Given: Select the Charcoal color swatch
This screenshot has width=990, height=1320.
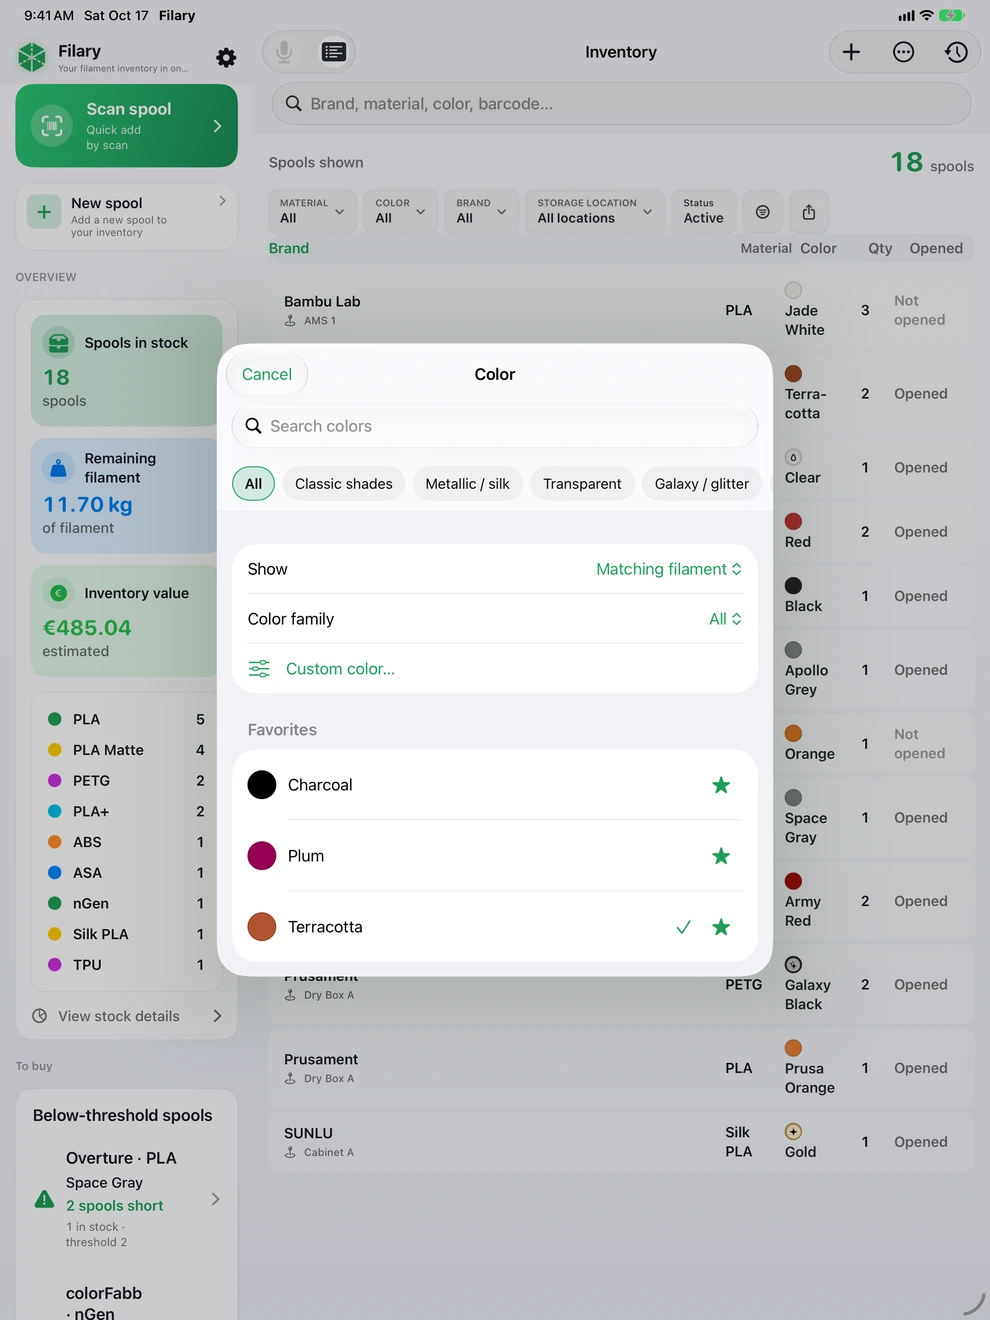Looking at the screenshot, I should [x=262, y=785].
